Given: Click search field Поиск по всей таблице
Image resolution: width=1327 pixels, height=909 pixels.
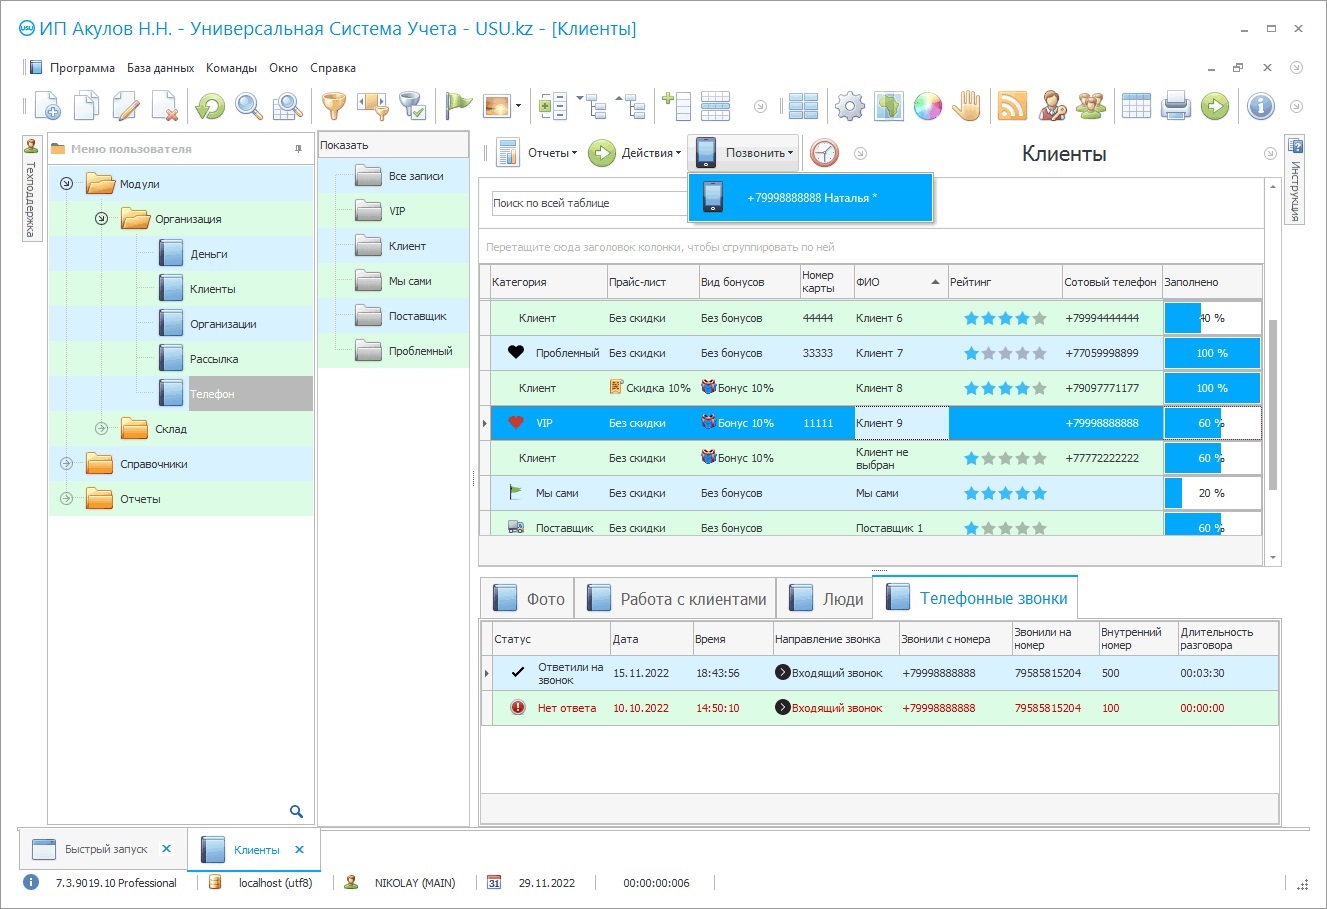Looking at the screenshot, I should pyautogui.click(x=588, y=203).
